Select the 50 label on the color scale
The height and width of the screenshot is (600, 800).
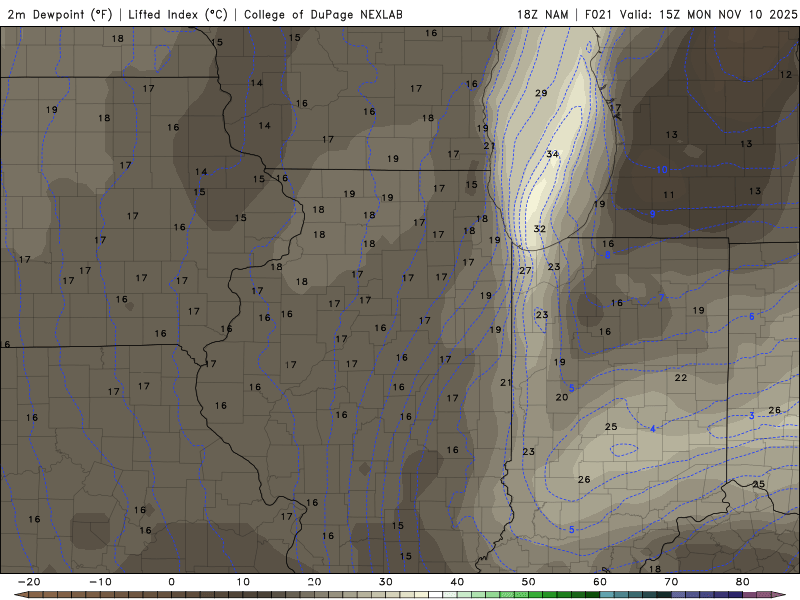pos(529,582)
